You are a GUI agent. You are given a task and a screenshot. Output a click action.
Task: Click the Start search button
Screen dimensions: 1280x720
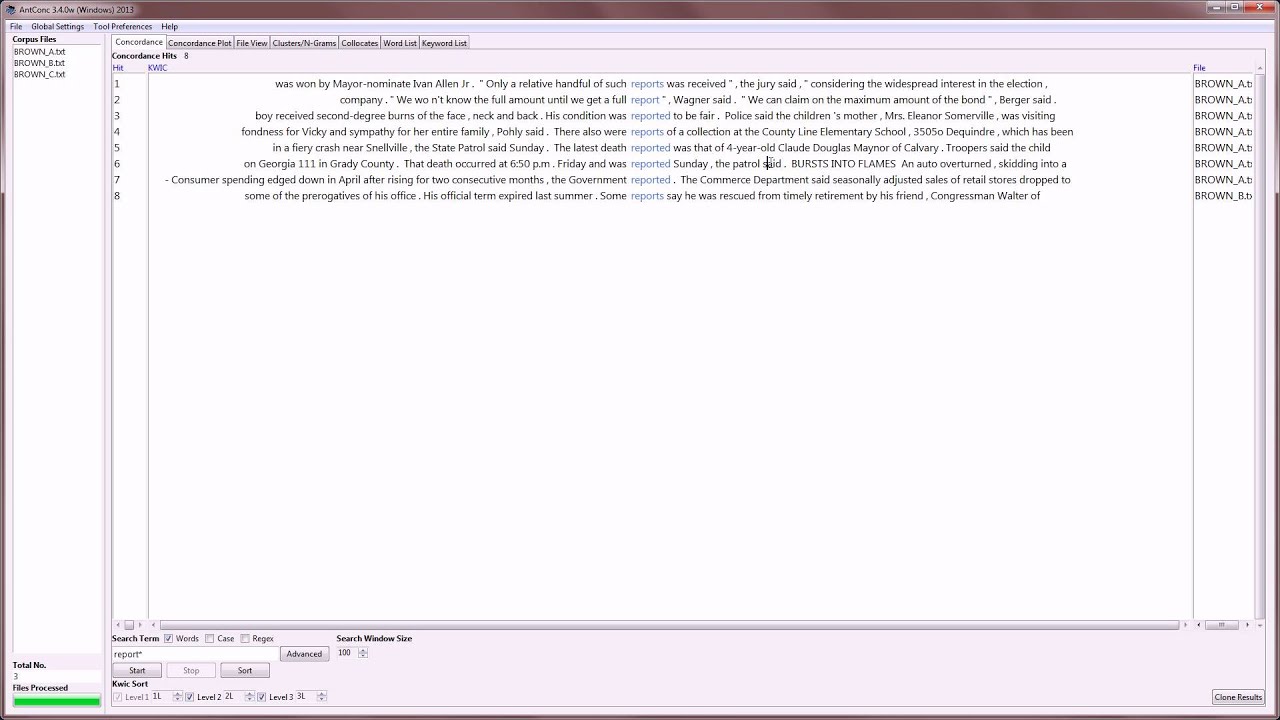137,671
